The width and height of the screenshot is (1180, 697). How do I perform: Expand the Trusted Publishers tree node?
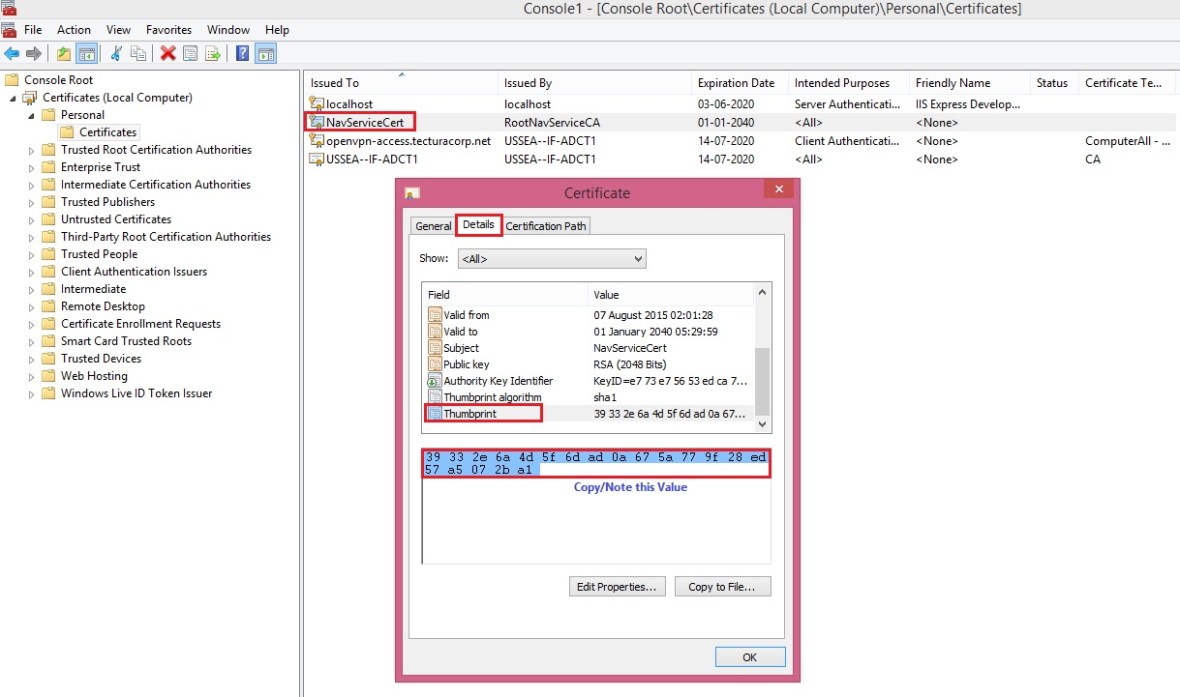pos(31,202)
